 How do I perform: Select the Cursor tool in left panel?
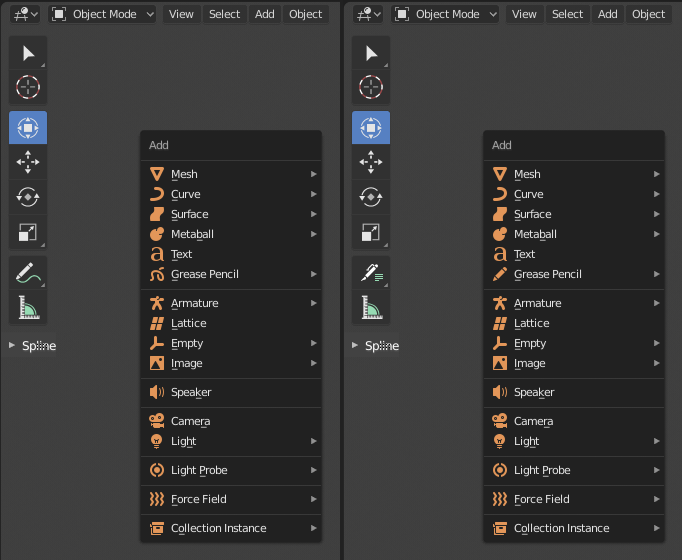(x=28, y=87)
